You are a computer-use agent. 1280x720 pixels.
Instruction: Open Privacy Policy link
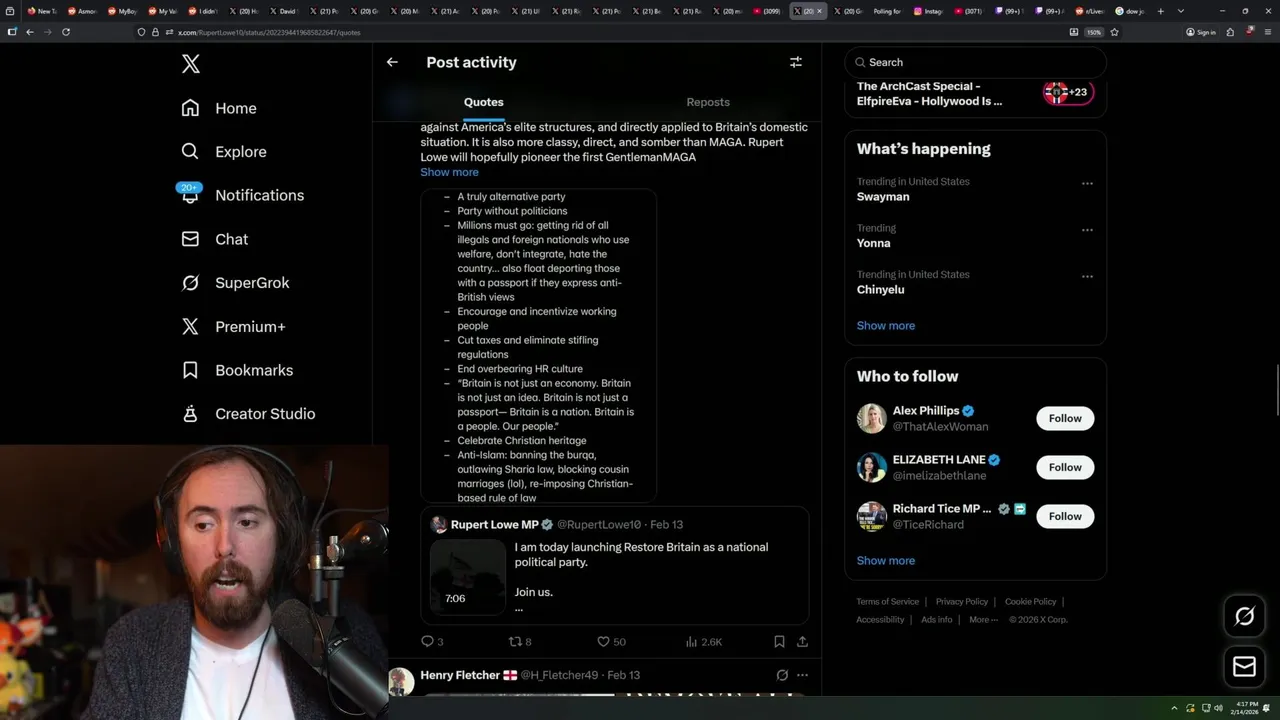point(962,601)
